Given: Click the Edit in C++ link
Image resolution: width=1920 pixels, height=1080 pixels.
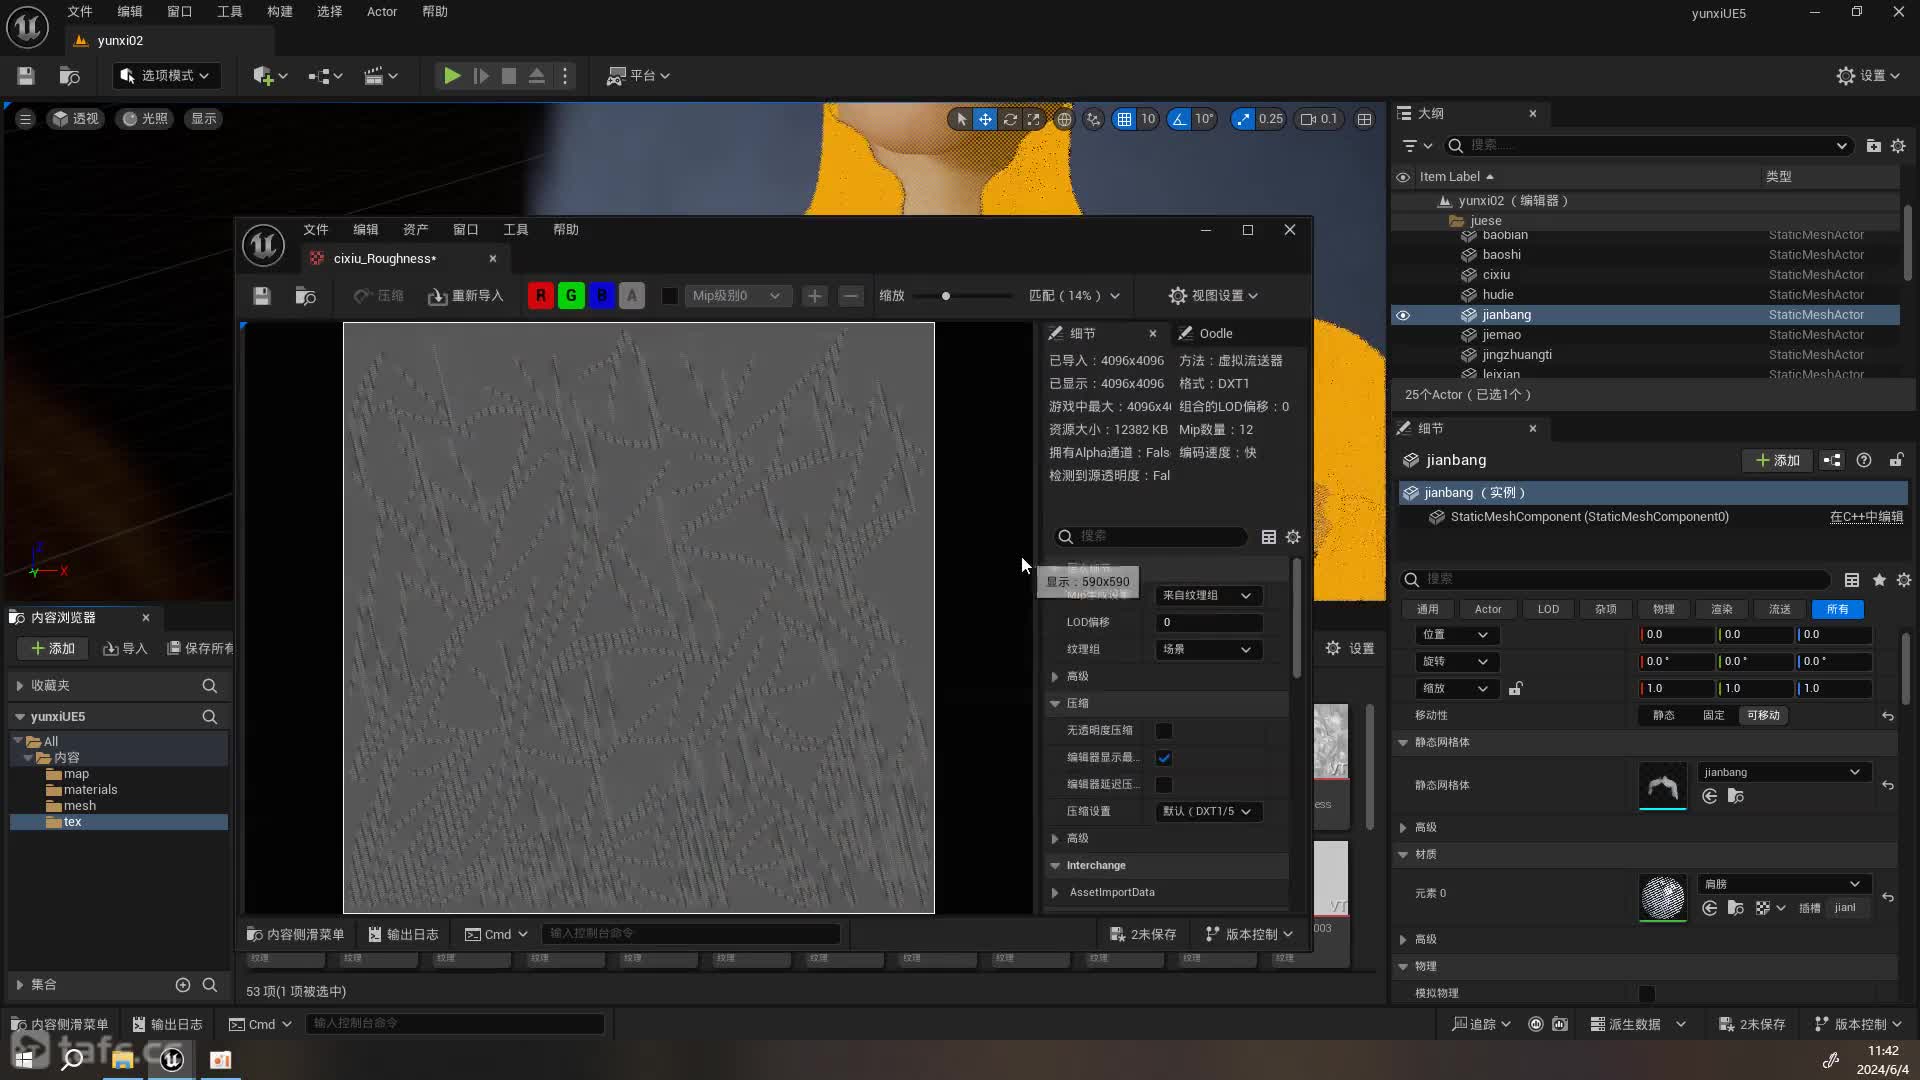Looking at the screenshot, I should pos(1866,517).
